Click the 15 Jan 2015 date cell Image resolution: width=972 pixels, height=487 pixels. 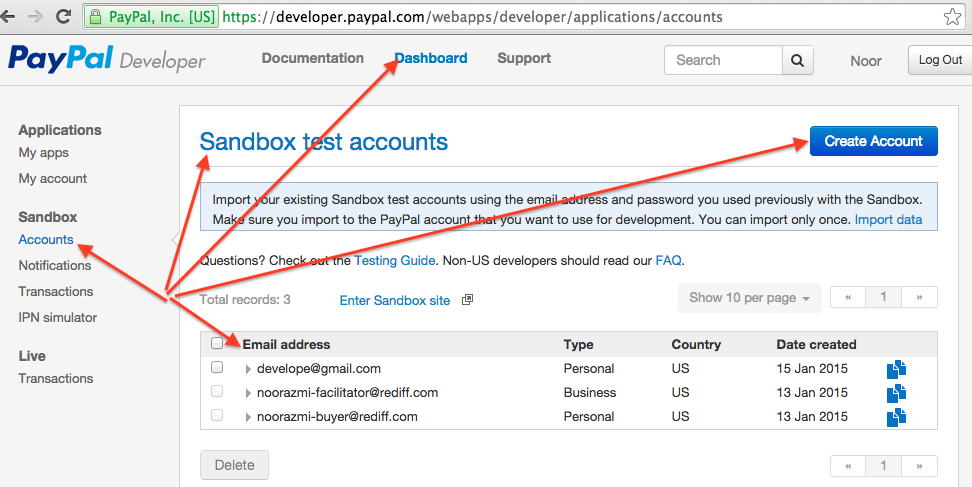812,369
